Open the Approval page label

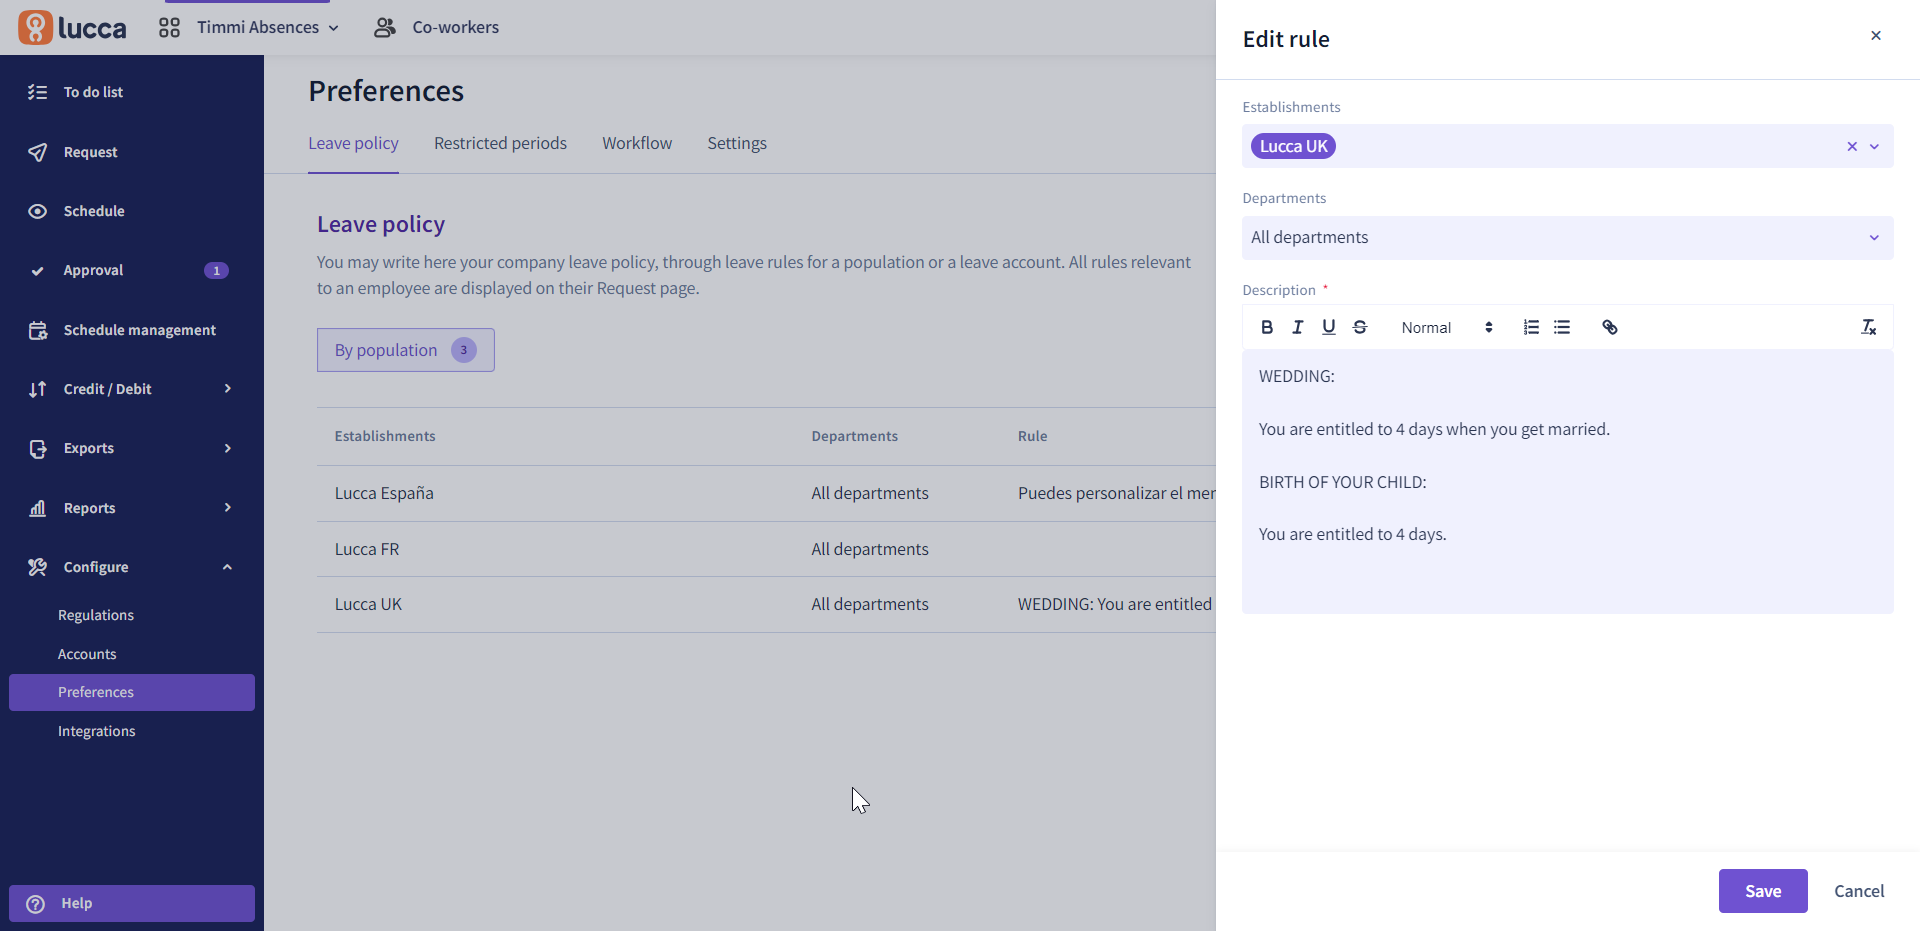point(93,270)
